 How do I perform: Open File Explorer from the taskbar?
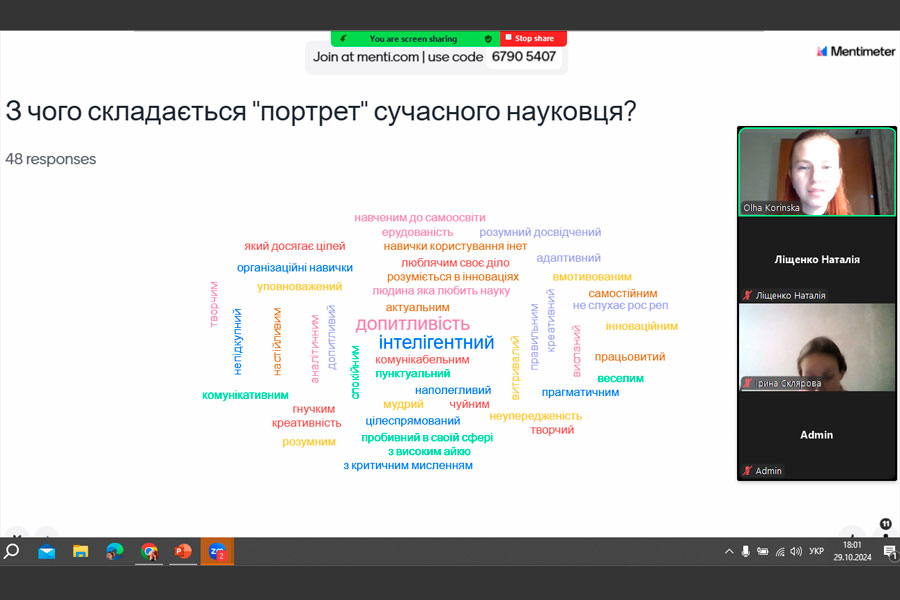click(x=81, y=551)
